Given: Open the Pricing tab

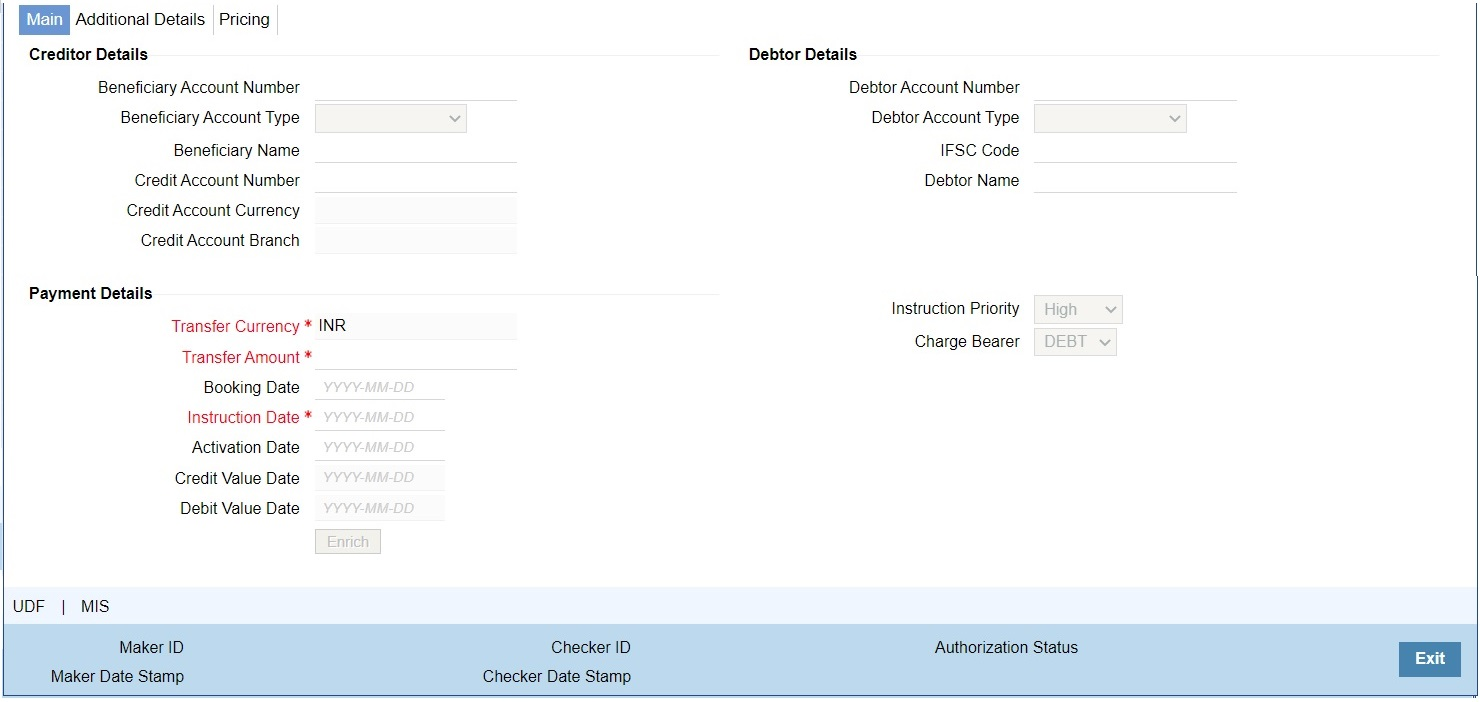Looking at the screenshot, I should coord(244,19).
